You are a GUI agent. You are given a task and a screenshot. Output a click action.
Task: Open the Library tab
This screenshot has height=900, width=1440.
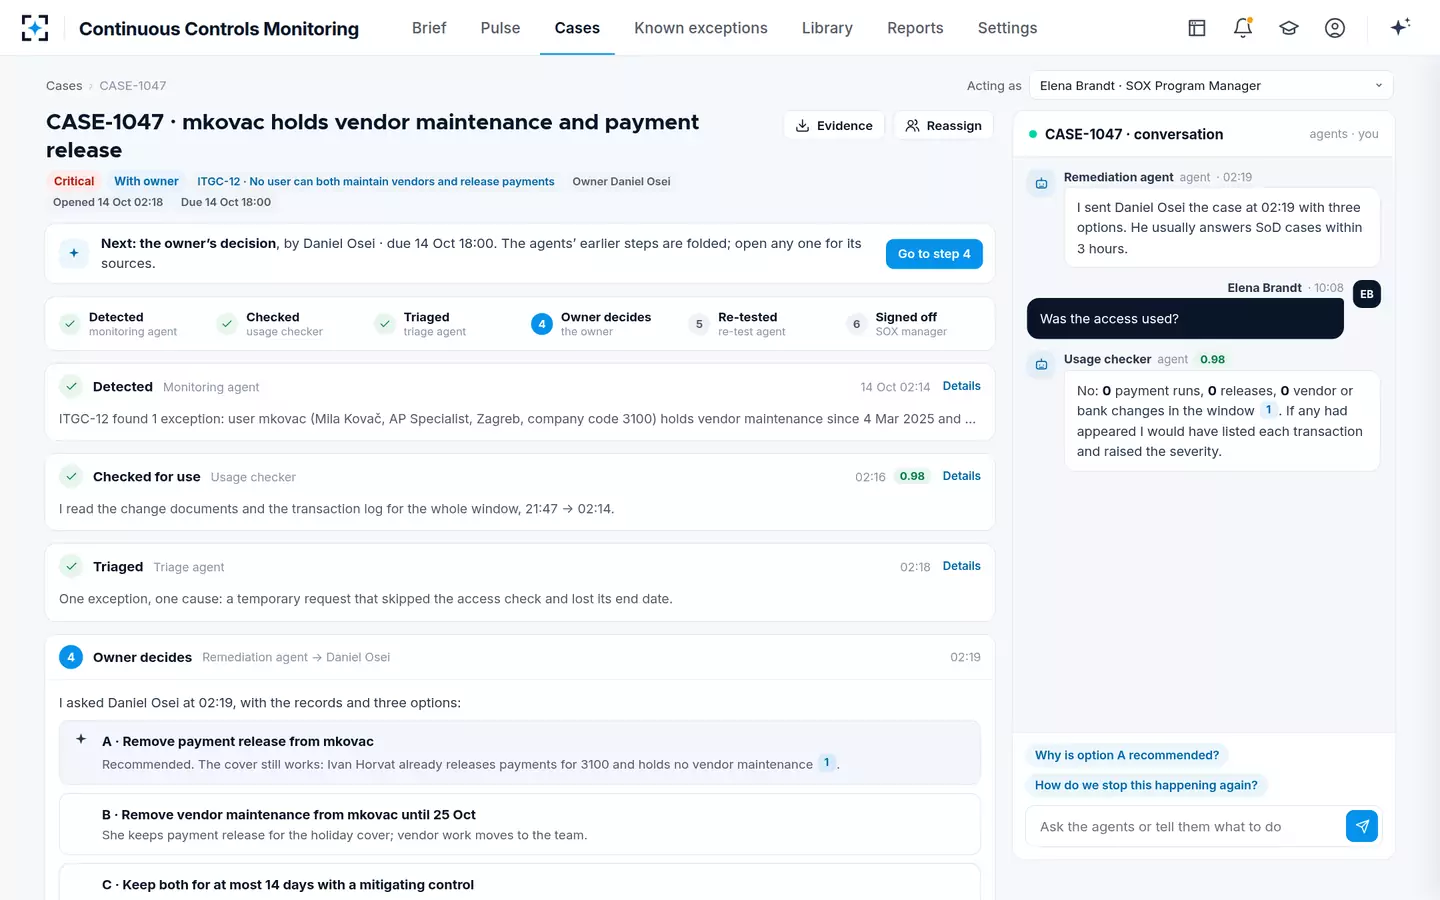click(827, 28)
